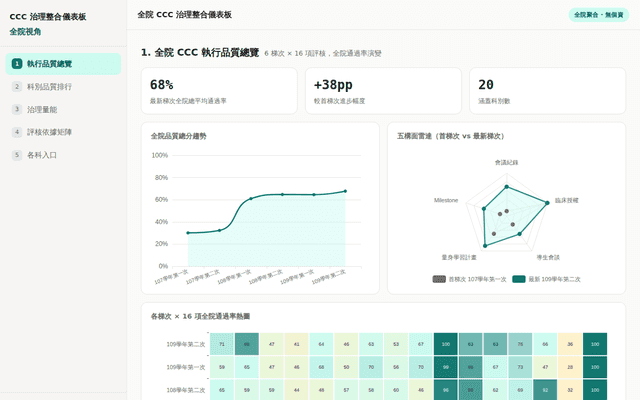The height and width of the screenshot is (400, 640).
Task: Click the radar's green 會議紀錄 vertex point
Action: [x=507, y=187]
